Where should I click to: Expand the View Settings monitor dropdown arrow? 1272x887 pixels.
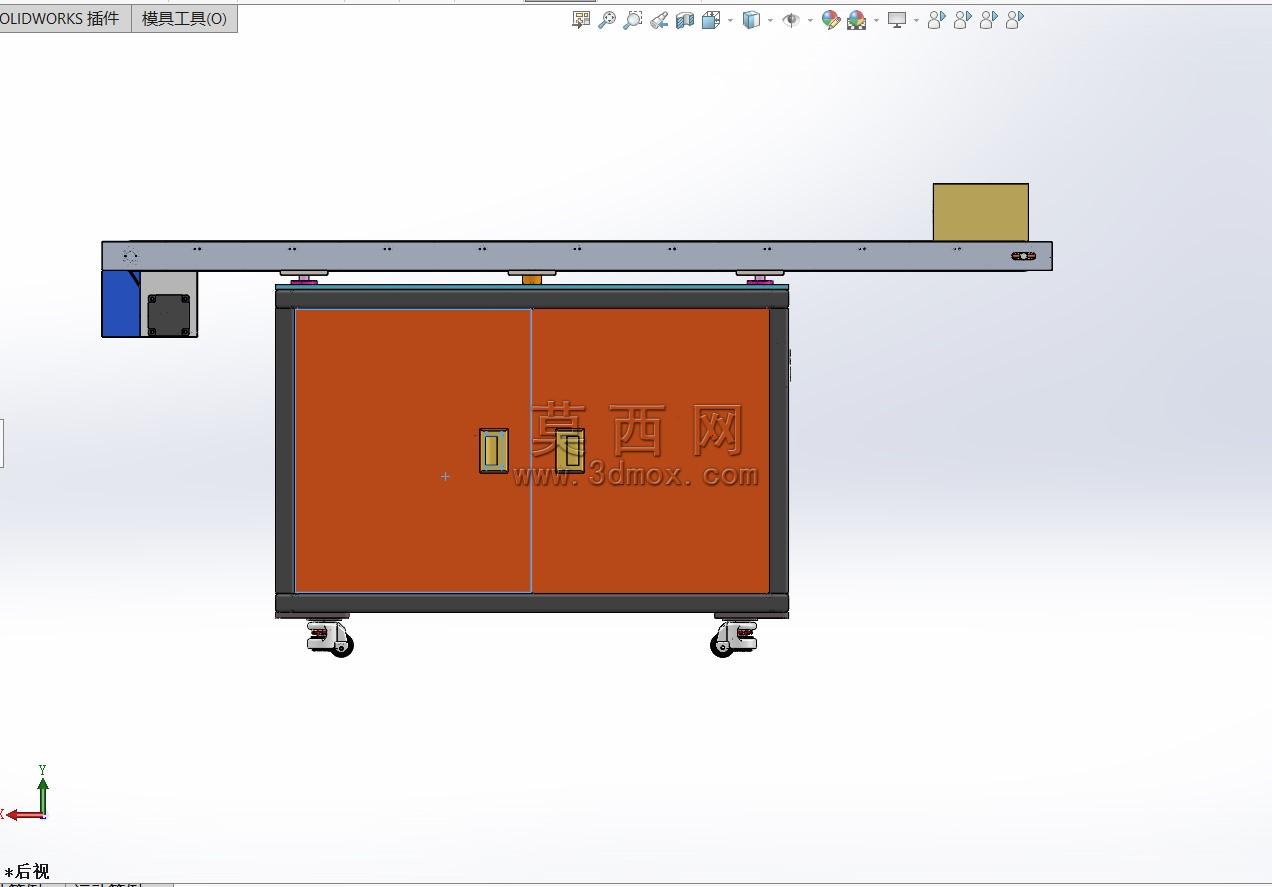pos(915,20)
